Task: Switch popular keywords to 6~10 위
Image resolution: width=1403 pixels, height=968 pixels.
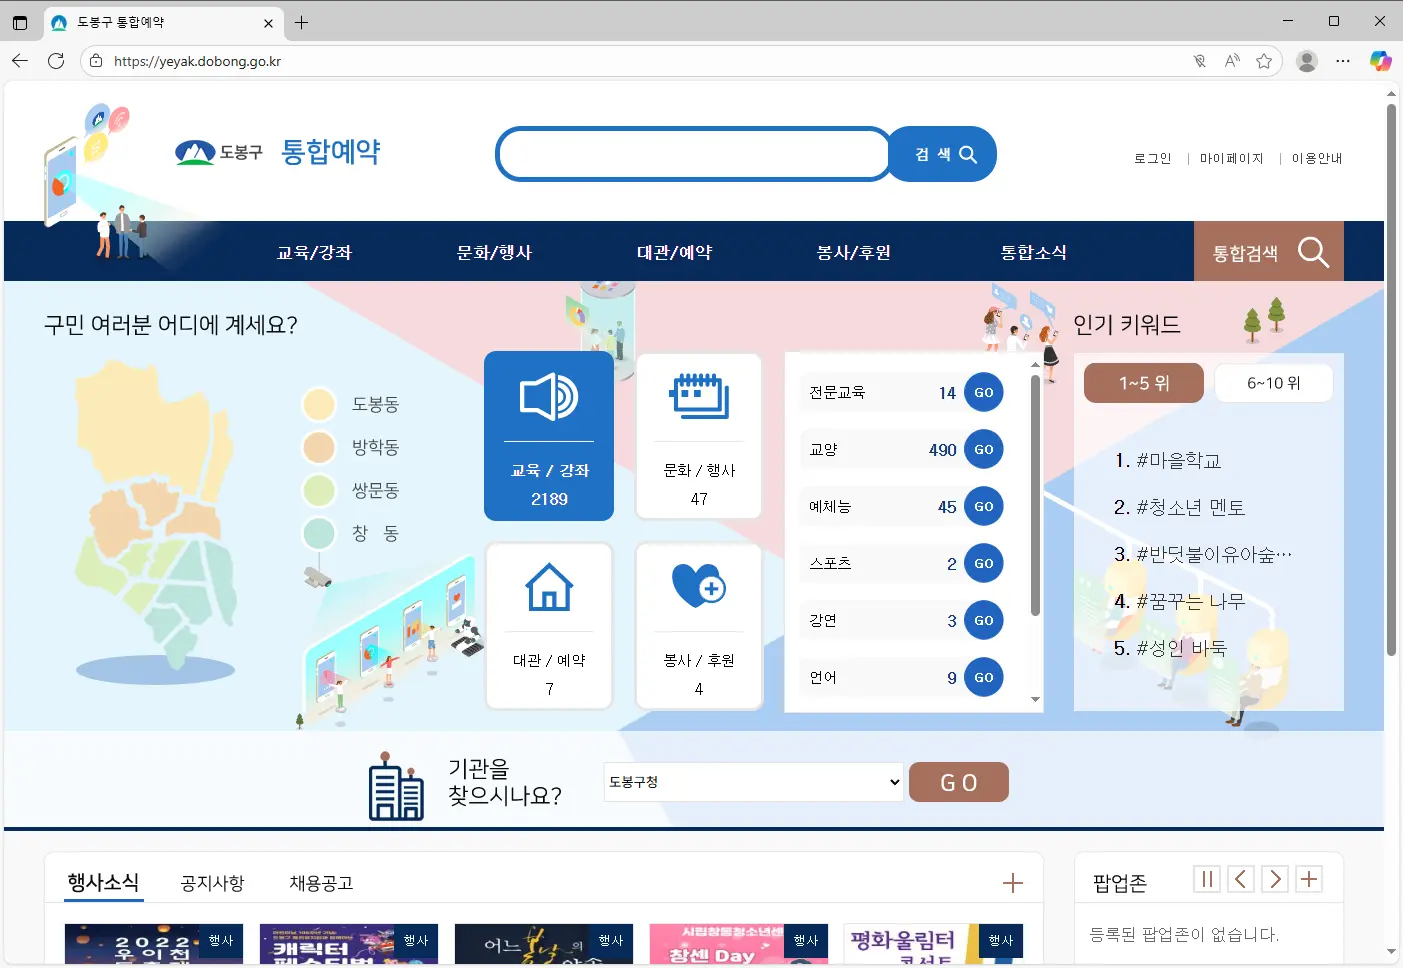Action: (x=1273, y=382)
